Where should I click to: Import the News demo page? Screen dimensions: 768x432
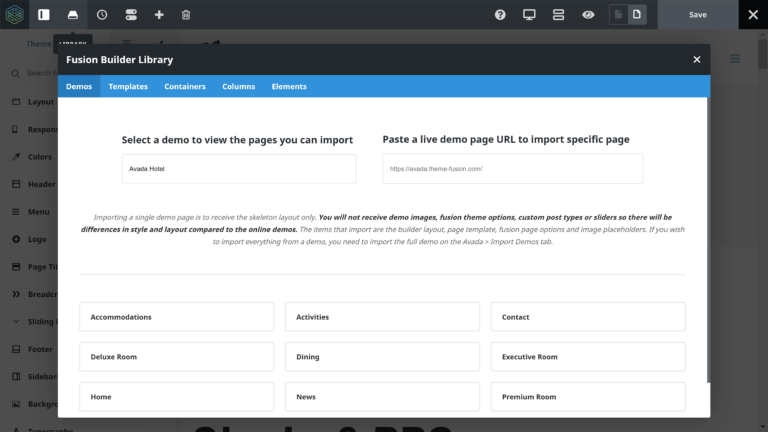(382, 397)
